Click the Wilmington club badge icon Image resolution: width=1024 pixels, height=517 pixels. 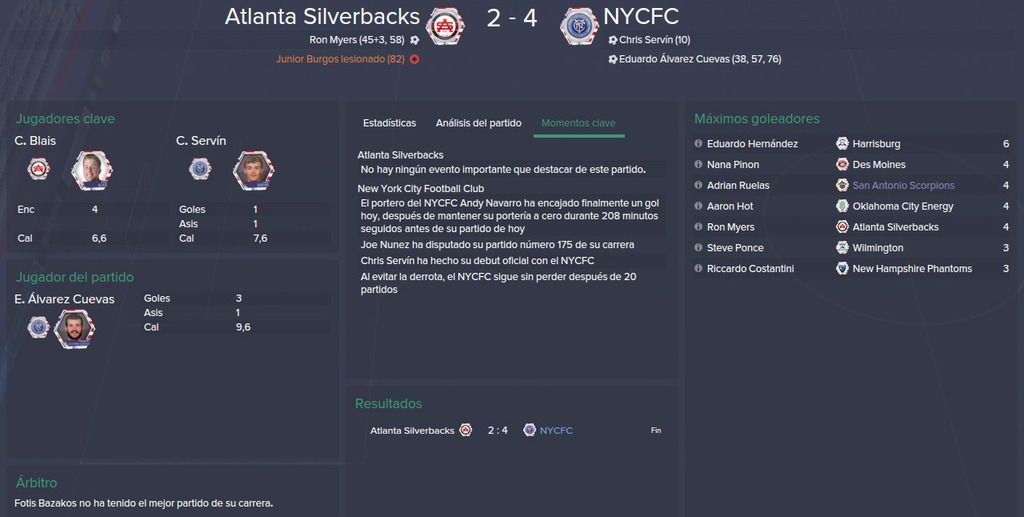842,248
